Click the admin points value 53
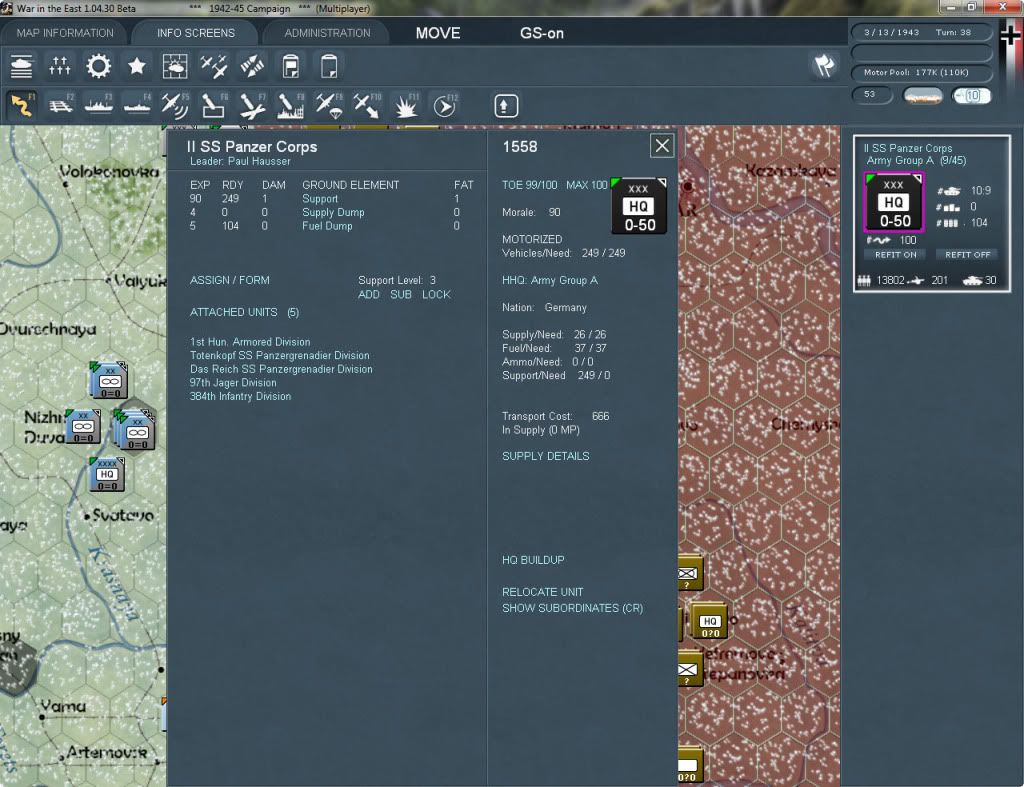Image resolution: width=1024 pixels, height=787 pixels. pyautogui.click(x=871, y=95)
